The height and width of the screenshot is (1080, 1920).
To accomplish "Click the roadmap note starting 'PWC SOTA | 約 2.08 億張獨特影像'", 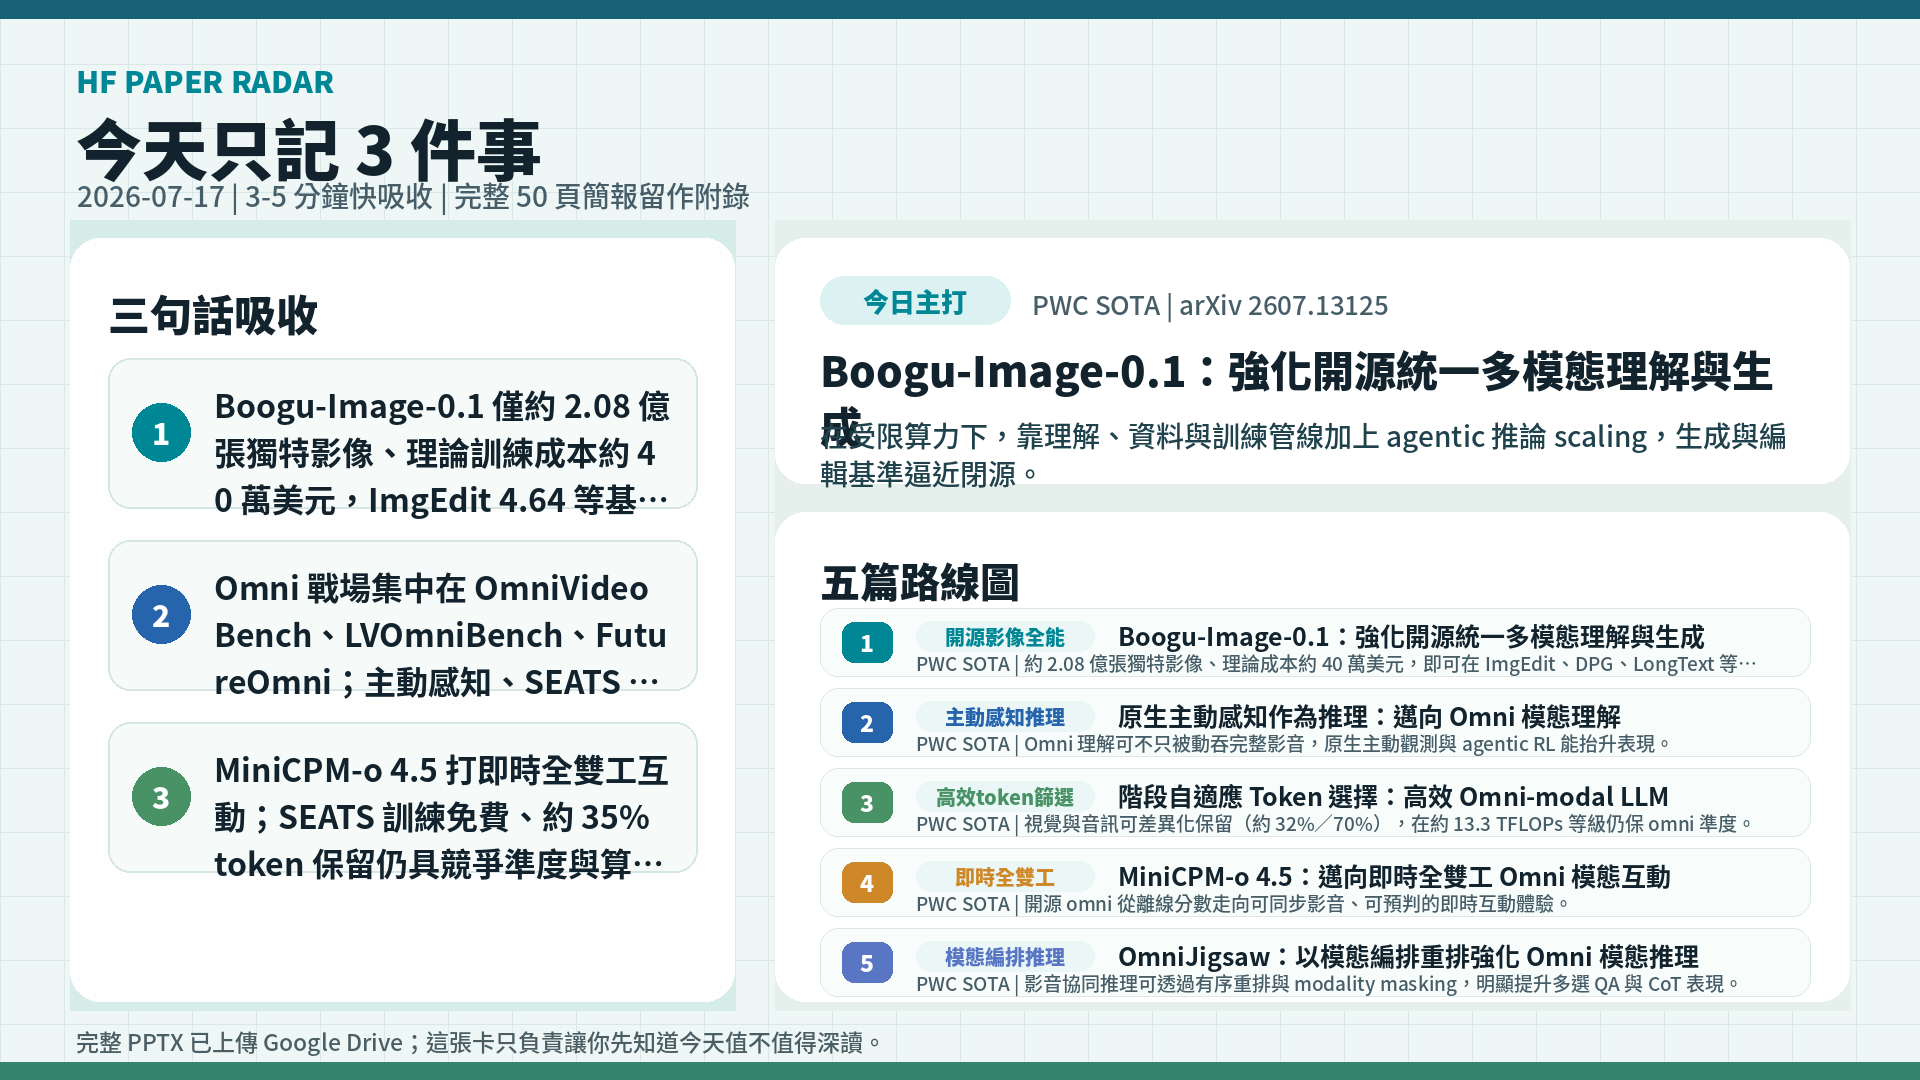I will 1336,664.
